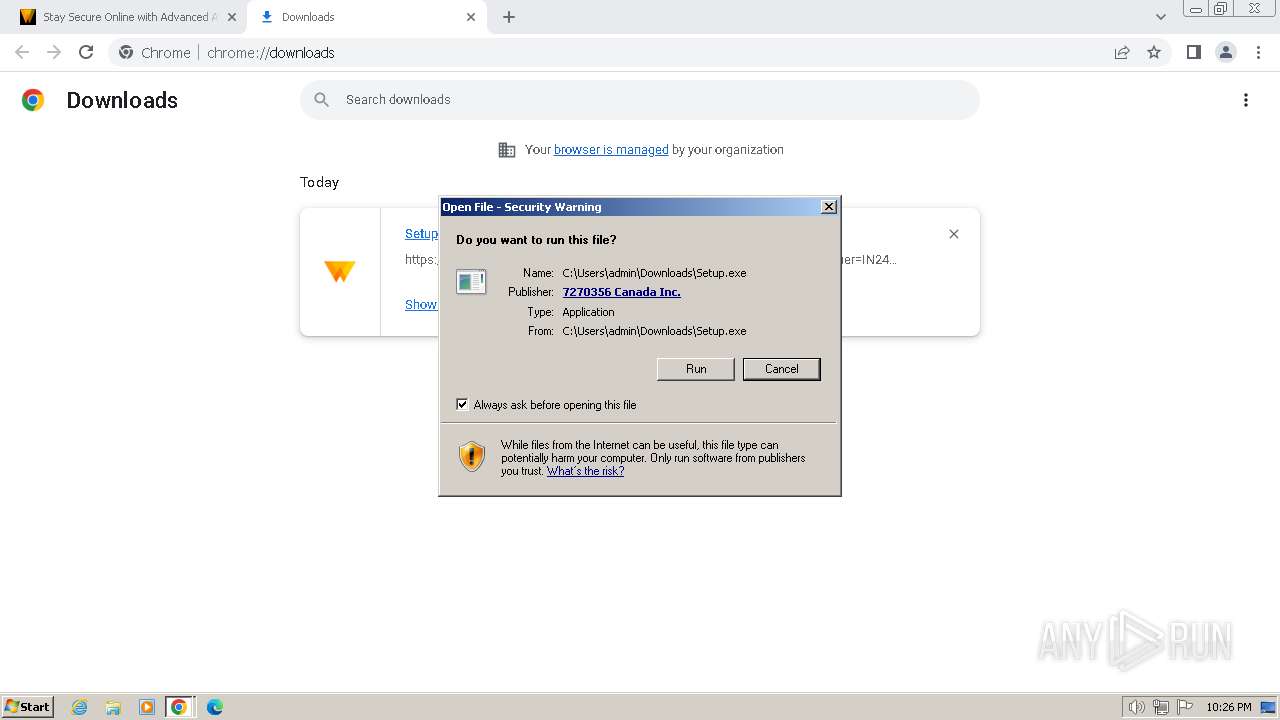The width and height of the screenshot is (1280, 720).
Task: Click the Show desktop button
Action: coord(1269,707)
